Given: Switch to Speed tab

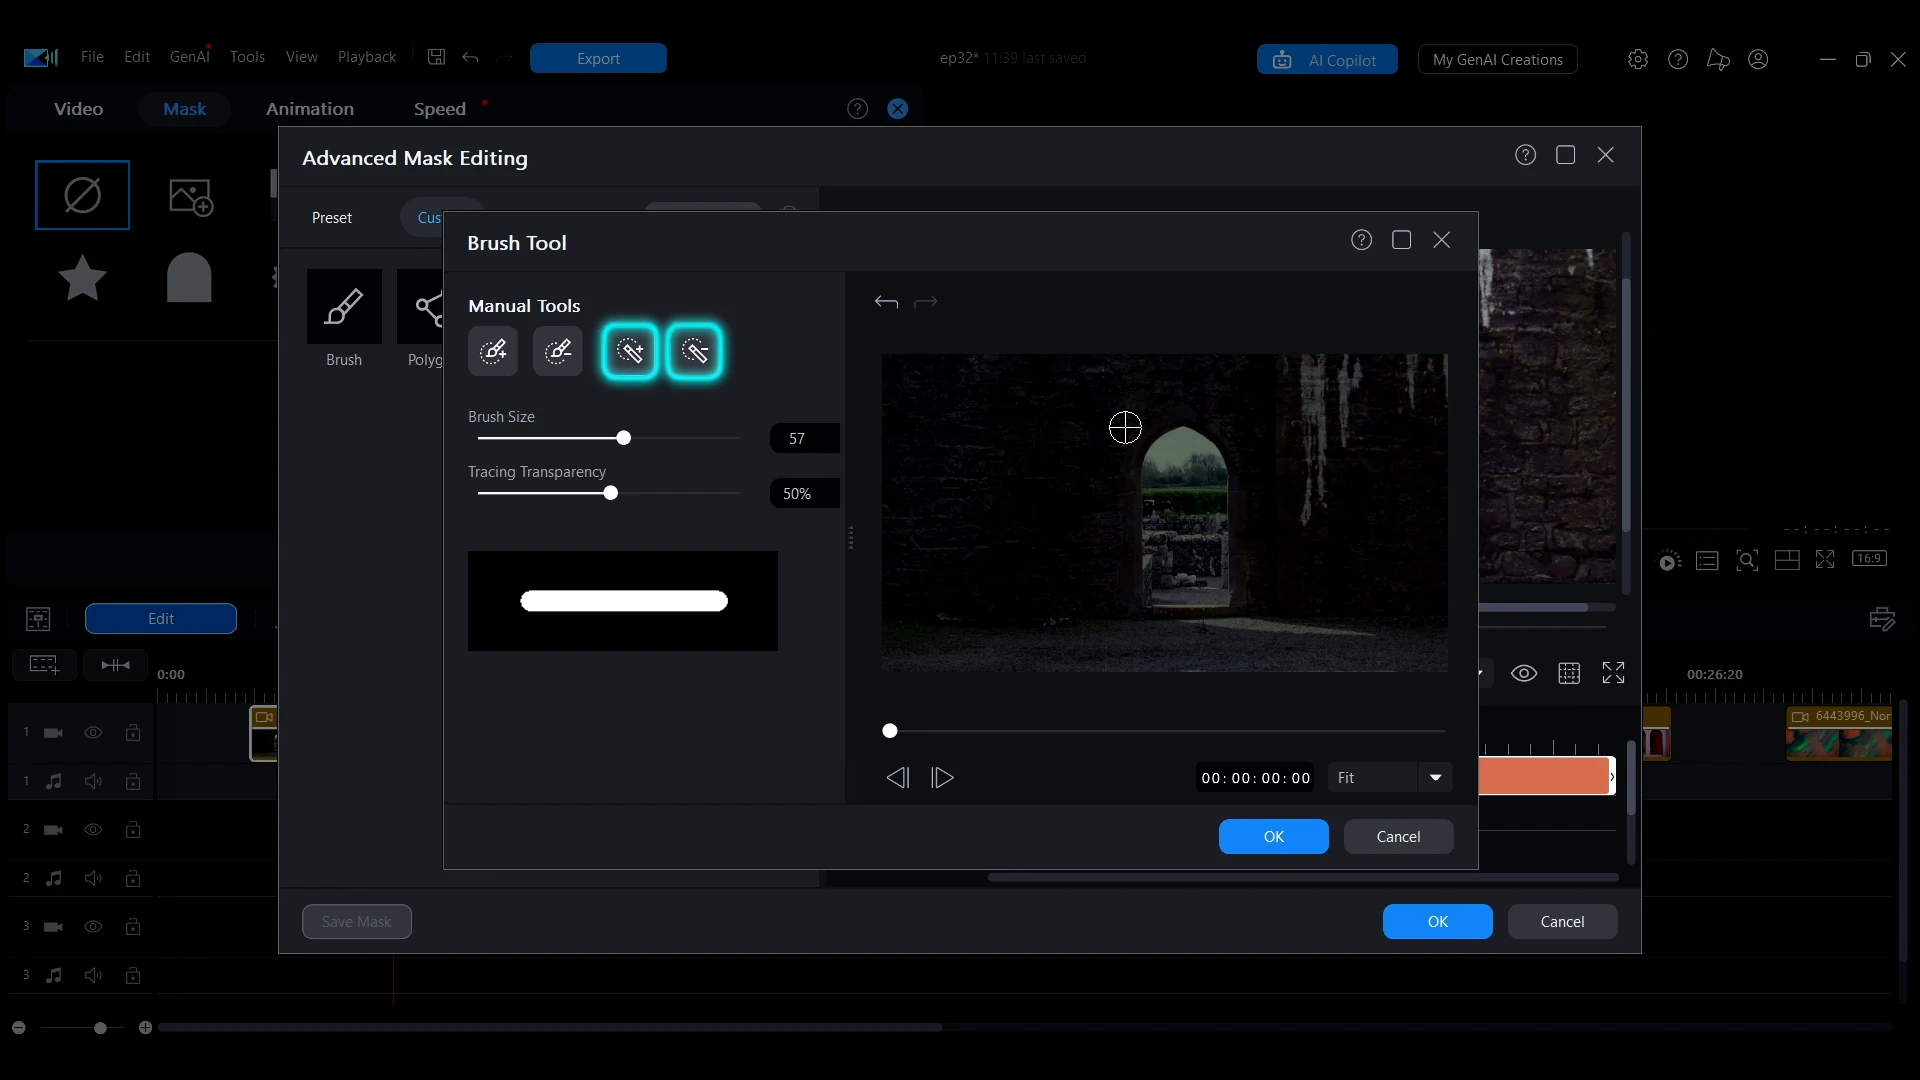Looking at the screenshot, I should 440,109.
